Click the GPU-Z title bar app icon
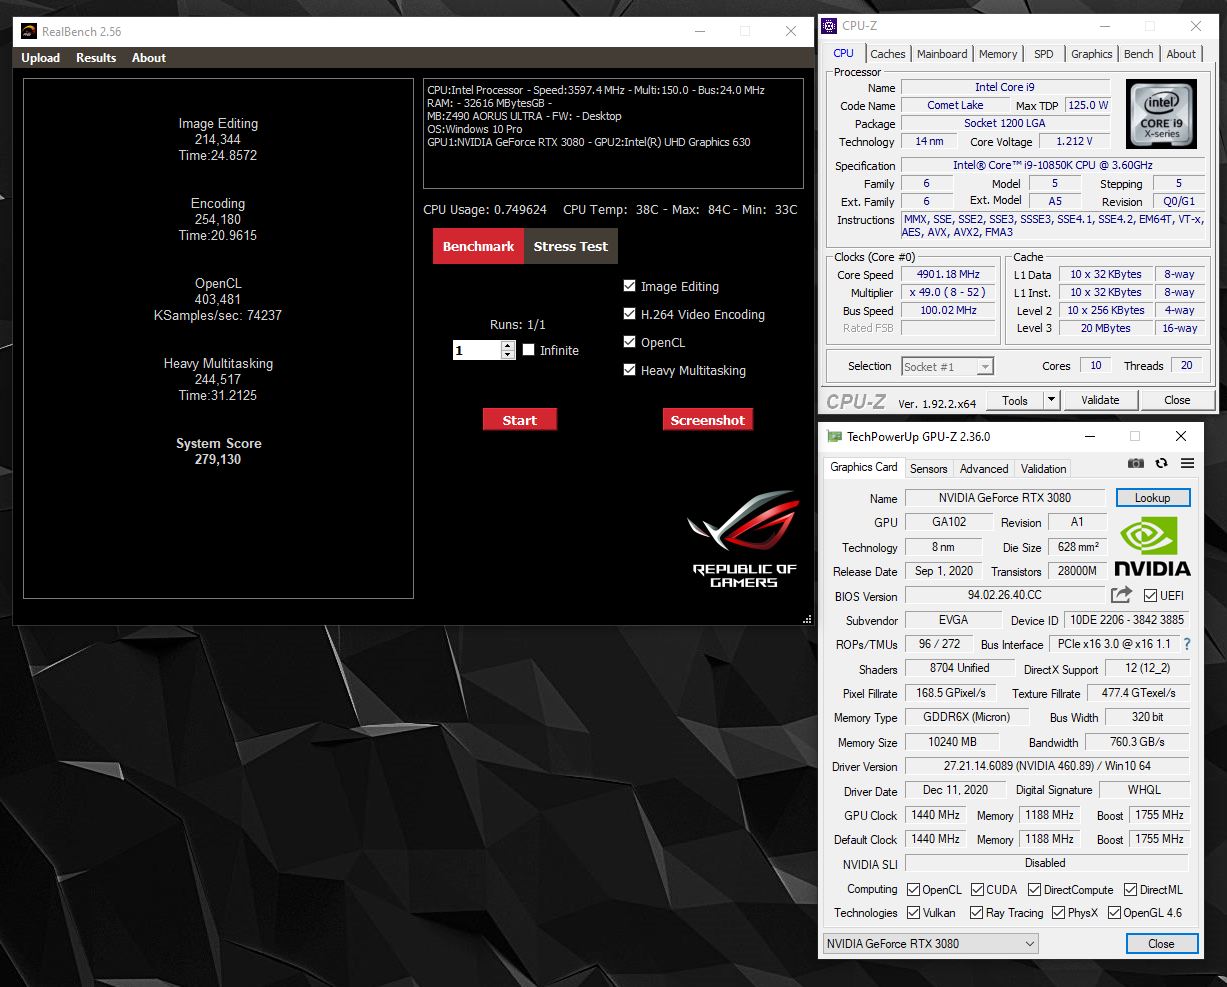 pyautogui.click(x=834, y=437)
